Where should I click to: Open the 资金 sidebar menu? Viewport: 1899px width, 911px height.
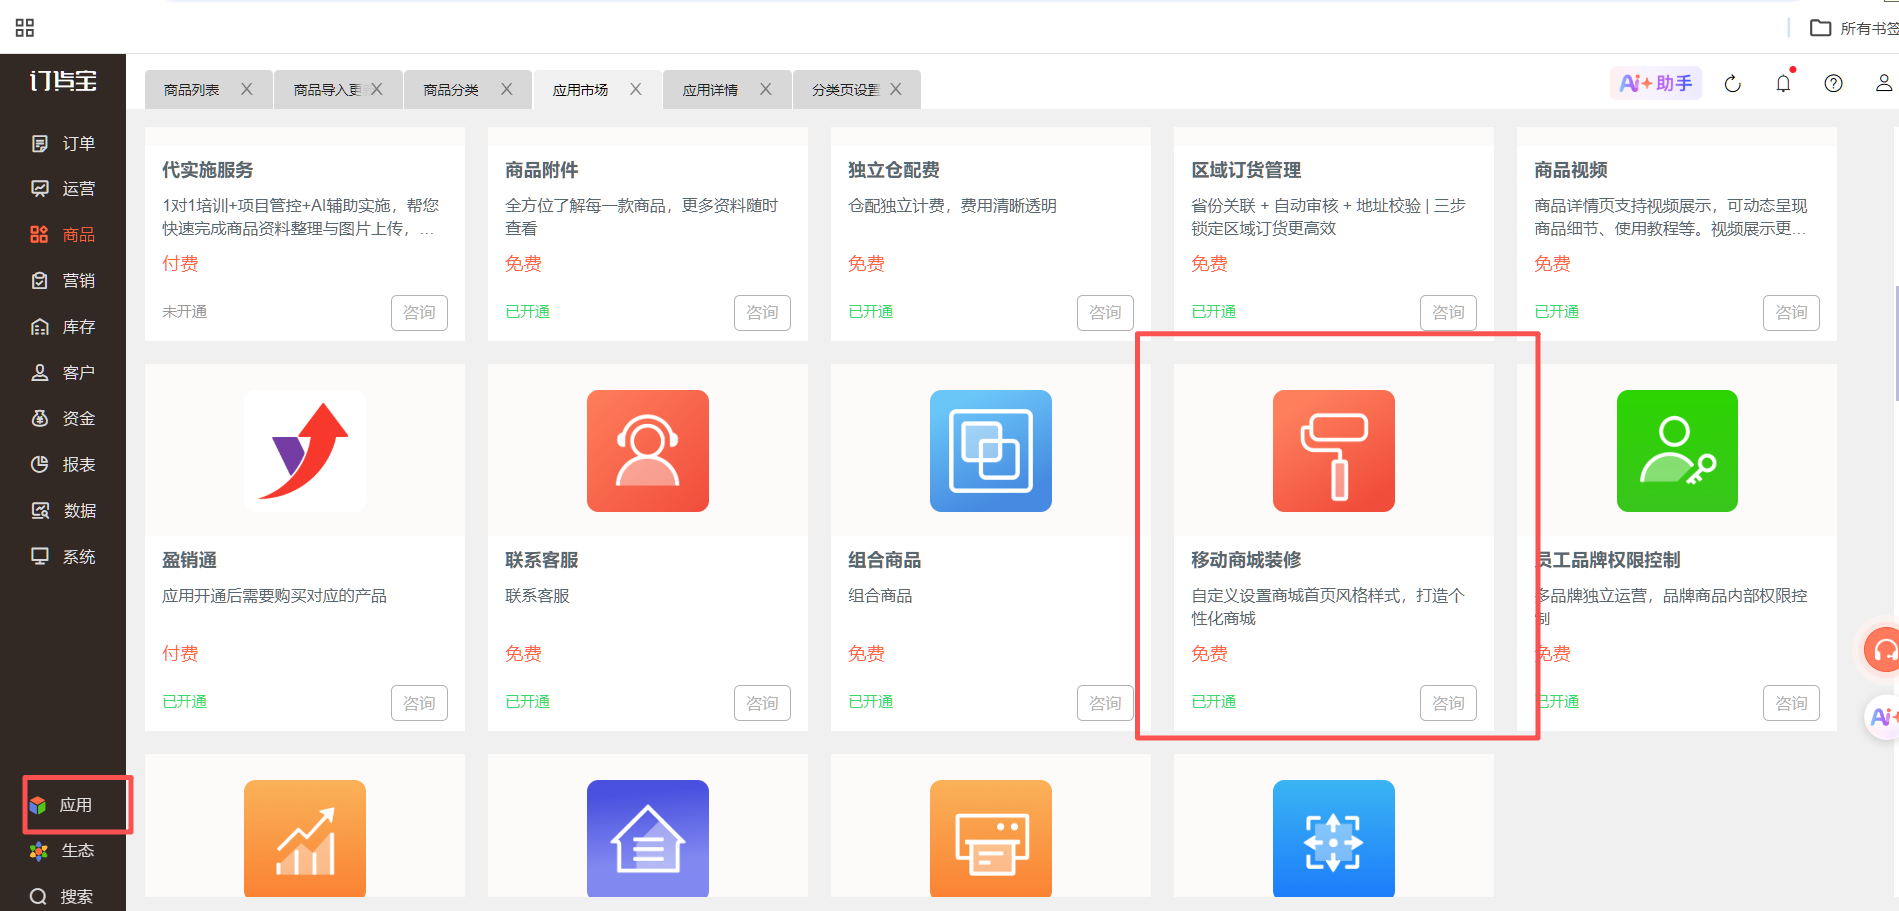pyautogui.click(x=63, y=419)
